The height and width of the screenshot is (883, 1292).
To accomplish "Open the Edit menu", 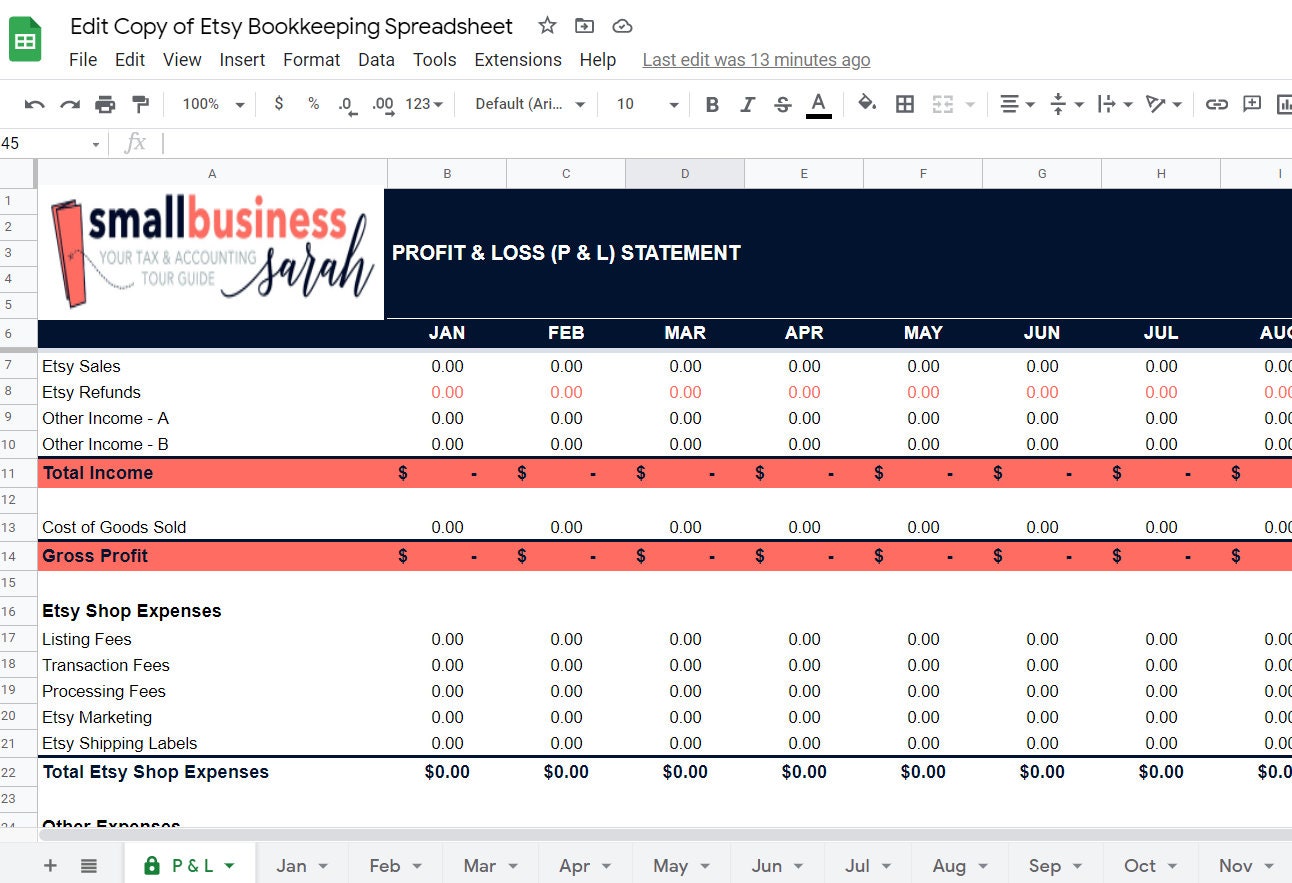I will [130, 60].
